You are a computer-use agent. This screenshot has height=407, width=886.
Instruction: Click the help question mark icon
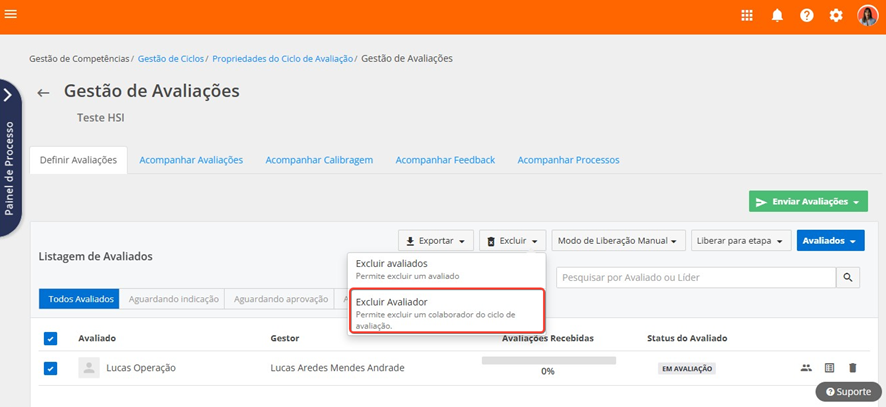point(807,16)
